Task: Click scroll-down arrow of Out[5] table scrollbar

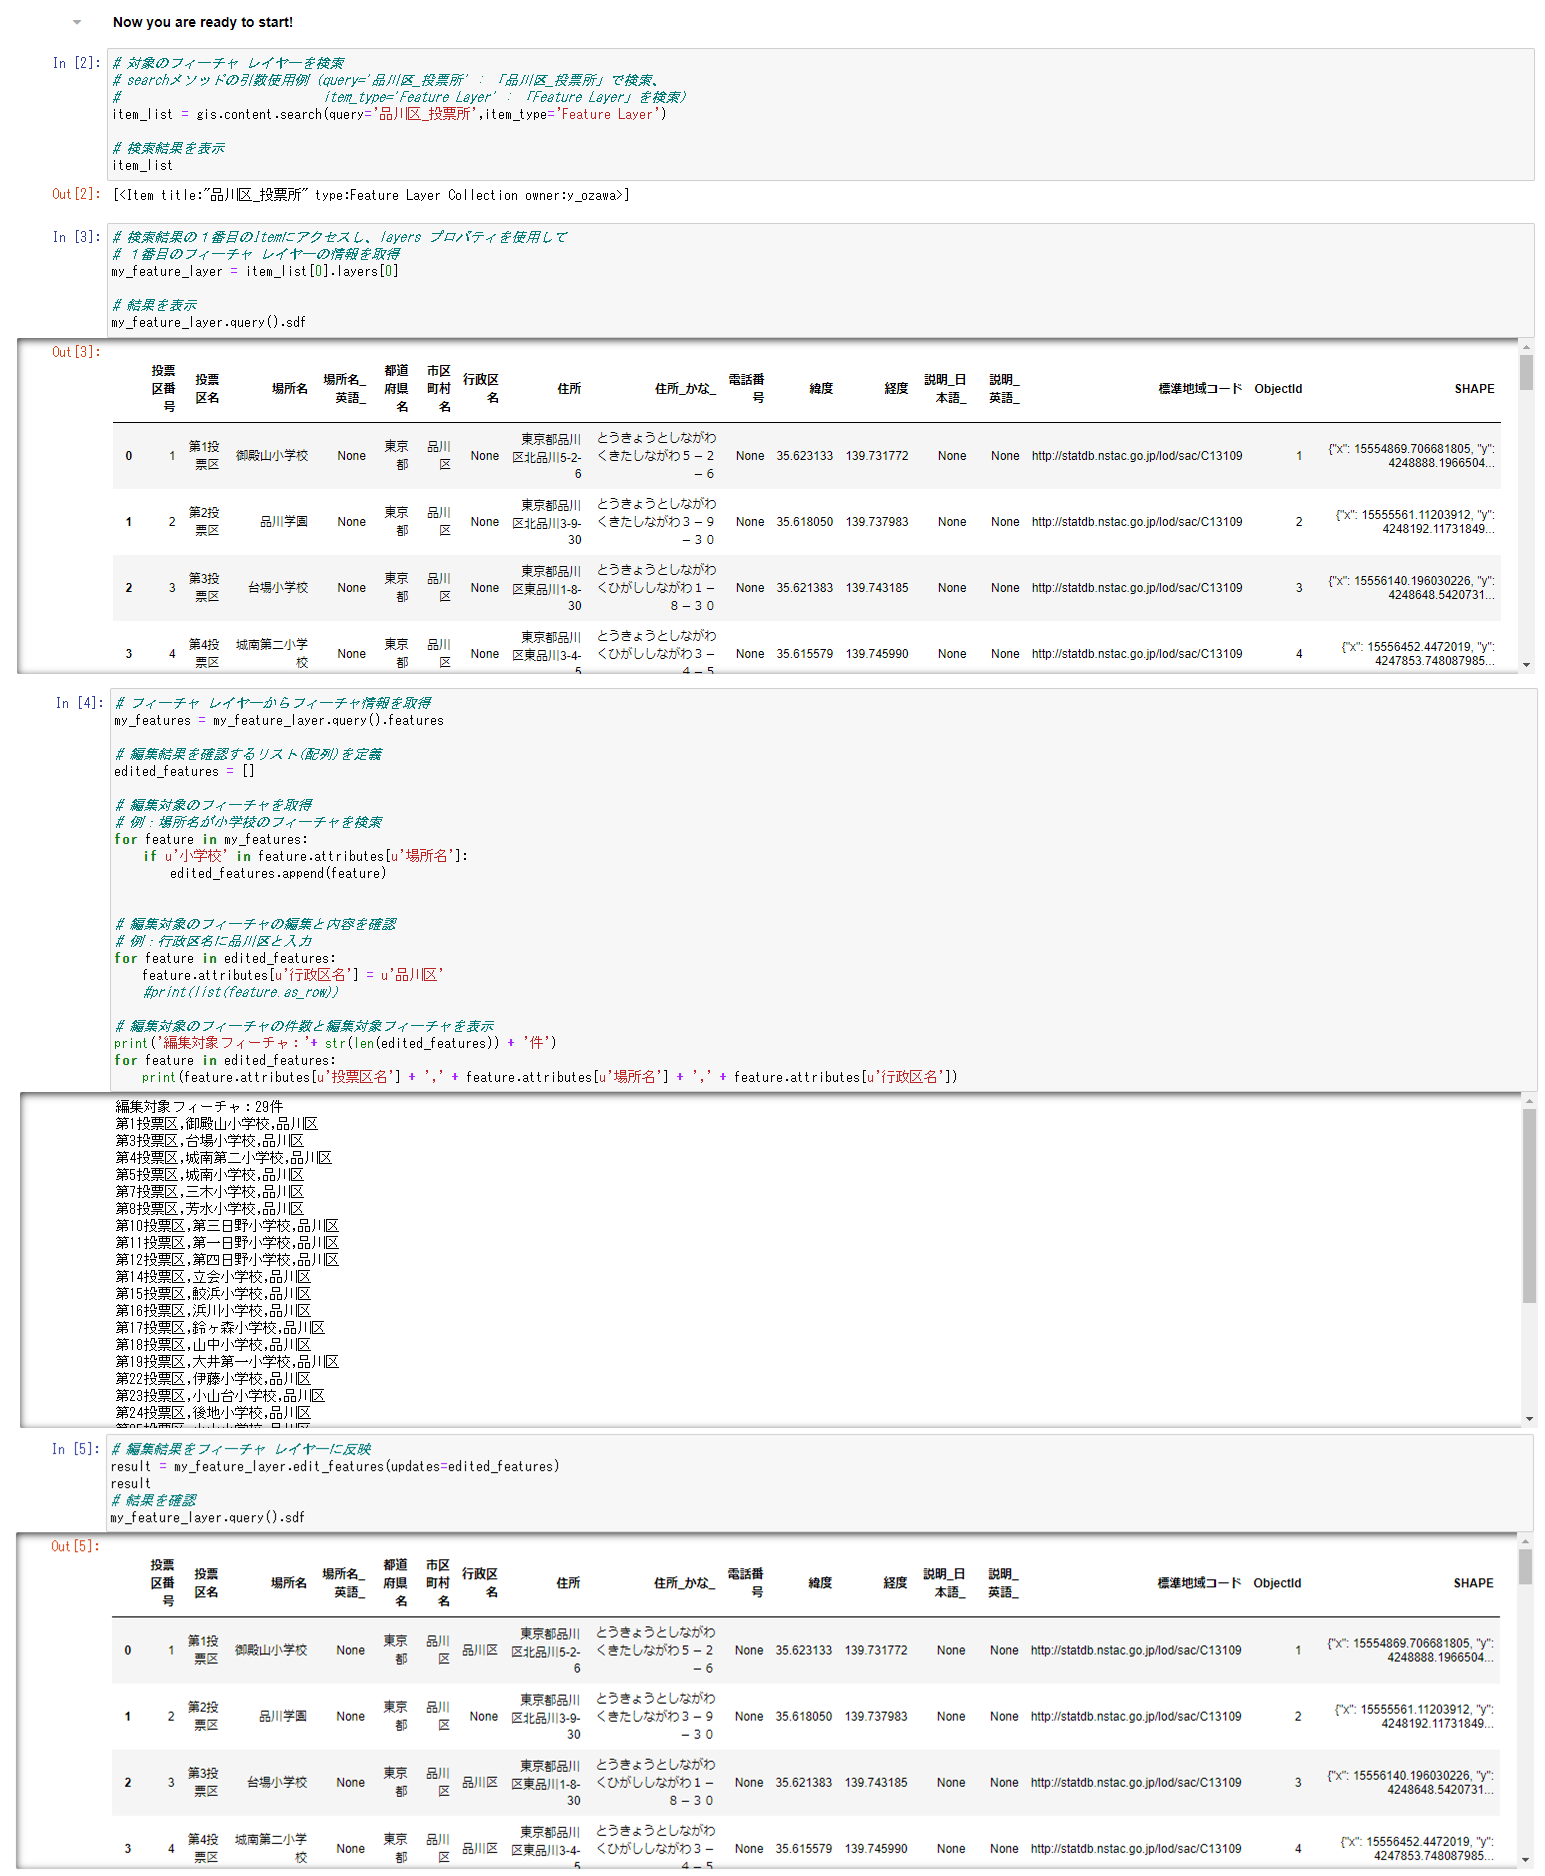Action: click(1525, 1860)
